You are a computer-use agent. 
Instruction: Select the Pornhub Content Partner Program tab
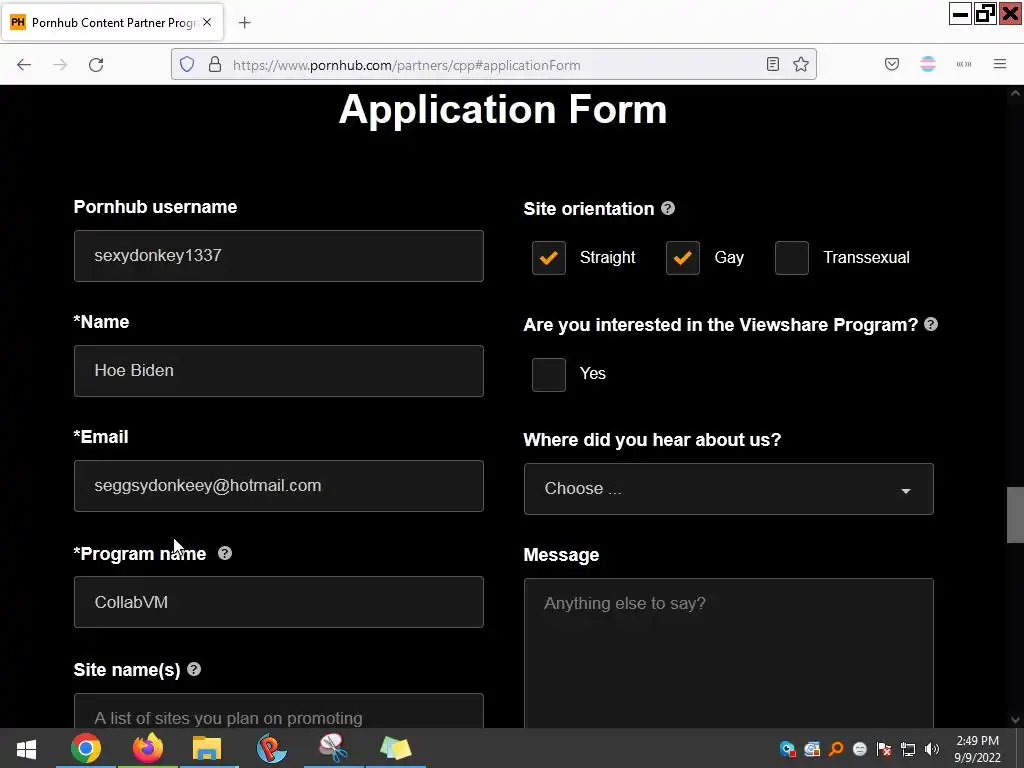tap(113, 23)
